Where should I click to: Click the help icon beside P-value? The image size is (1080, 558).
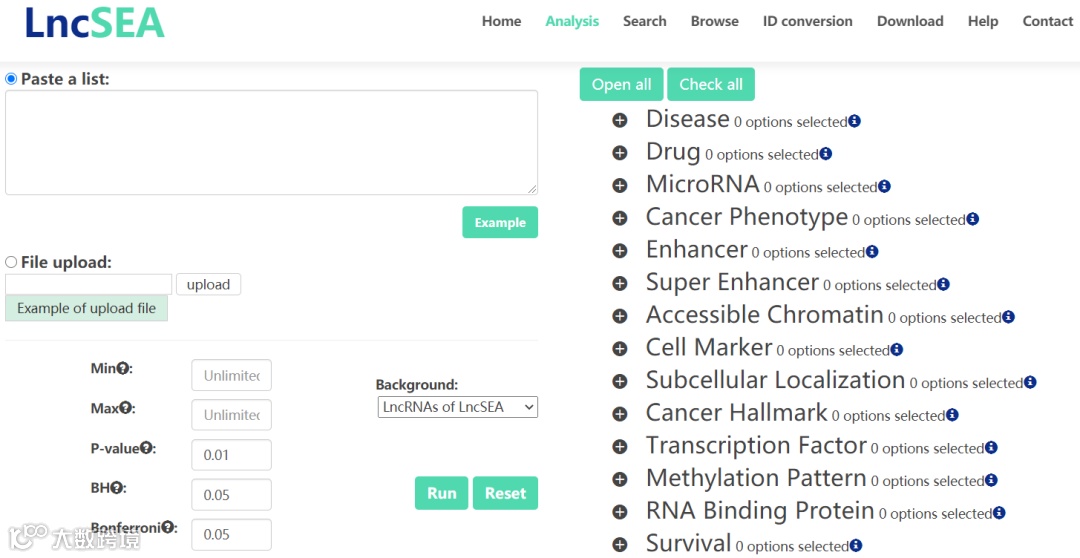pyautogui.click(x=147, y=449)
